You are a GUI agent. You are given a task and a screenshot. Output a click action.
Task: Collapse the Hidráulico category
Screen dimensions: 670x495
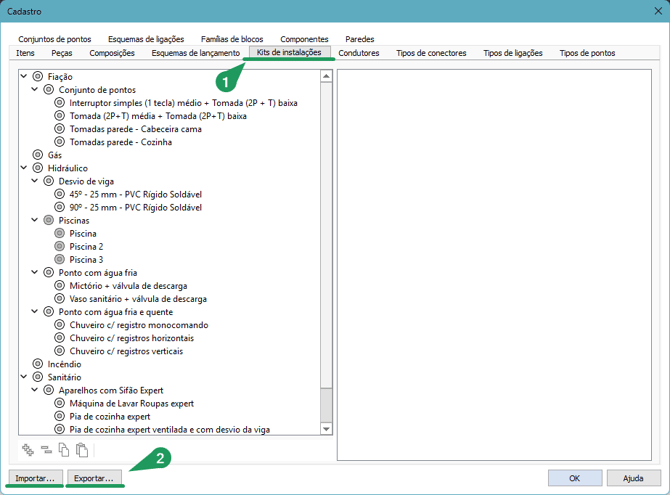25,168
